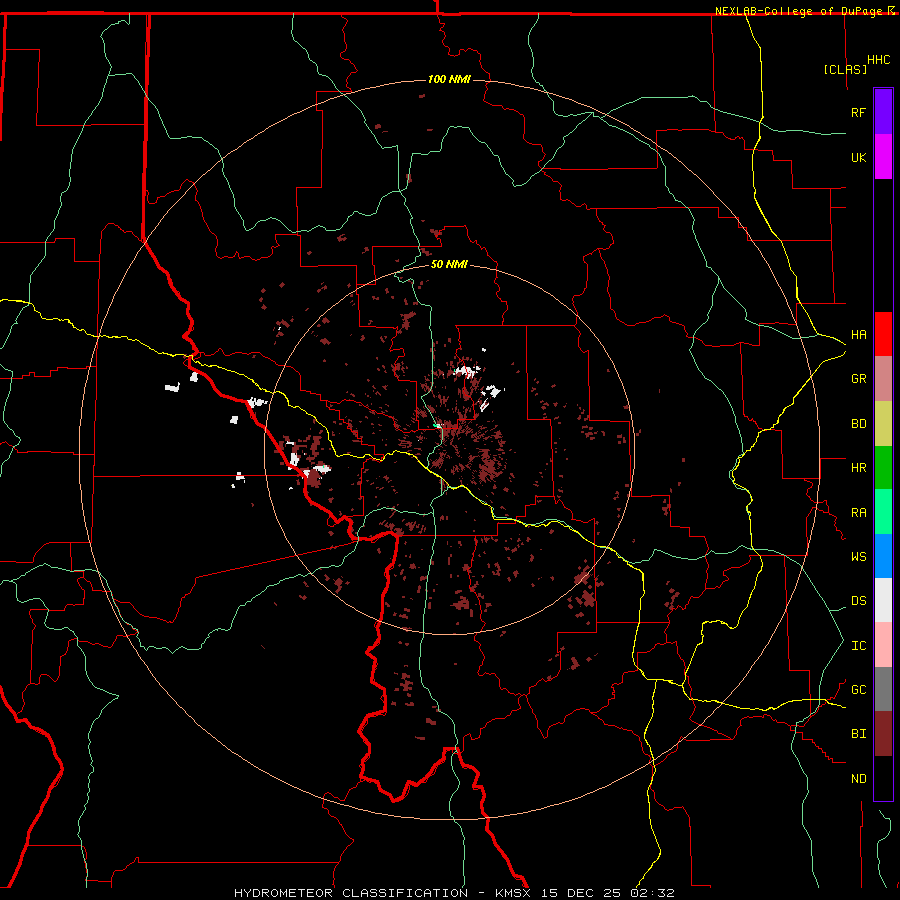Click the HYDROMETEOR CLASSIFICATION title text
Screen dimensions: 900x900
click(x=351, y=893)
